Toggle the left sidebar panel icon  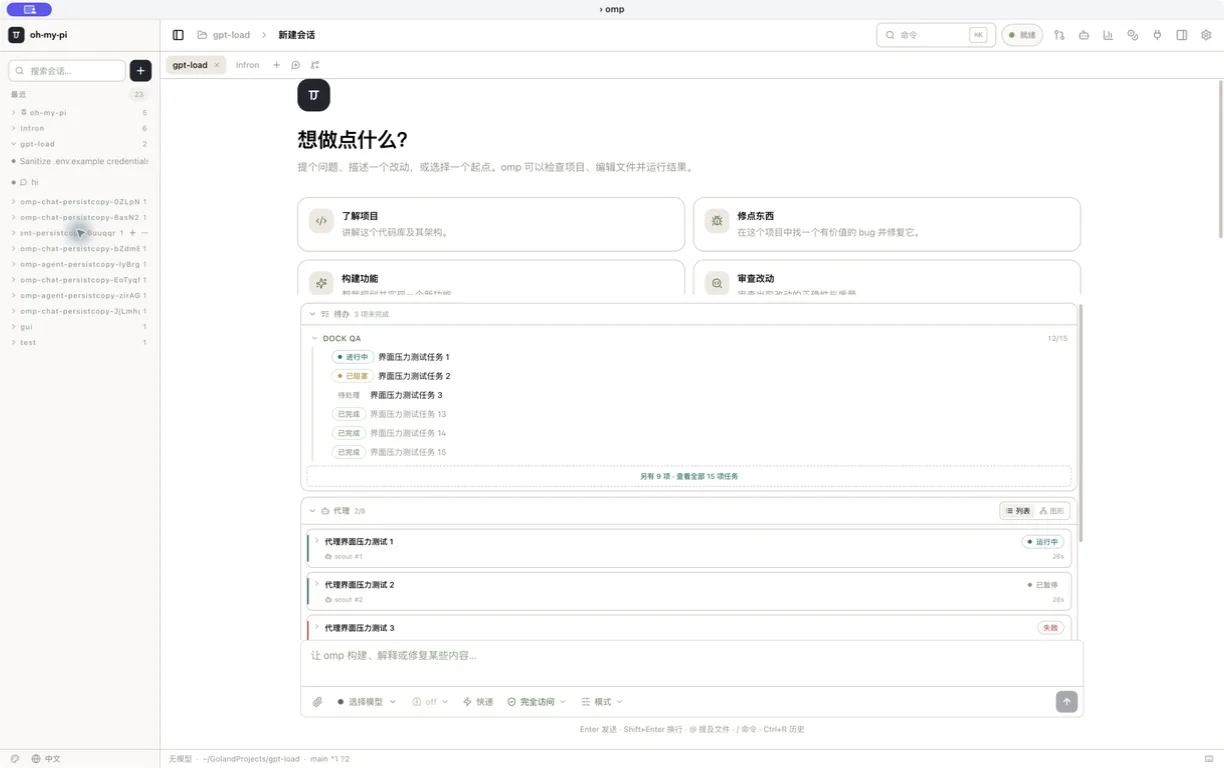[x=178, y=35]
